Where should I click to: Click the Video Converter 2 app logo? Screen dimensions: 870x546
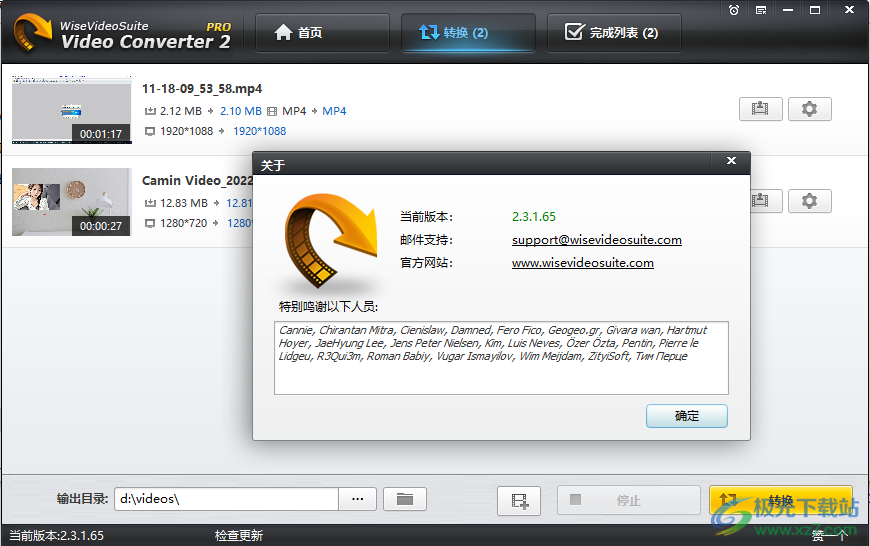[x=122, y=33]
